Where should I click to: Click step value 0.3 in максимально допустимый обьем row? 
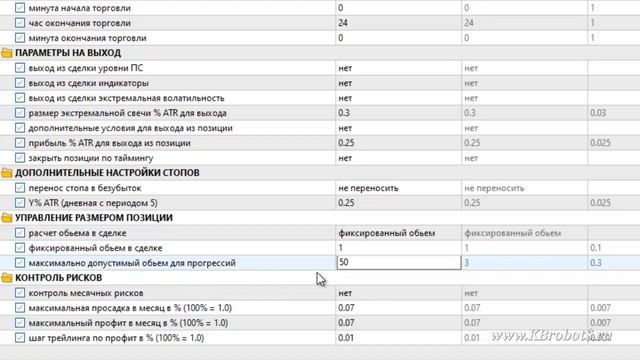point(596,263)
